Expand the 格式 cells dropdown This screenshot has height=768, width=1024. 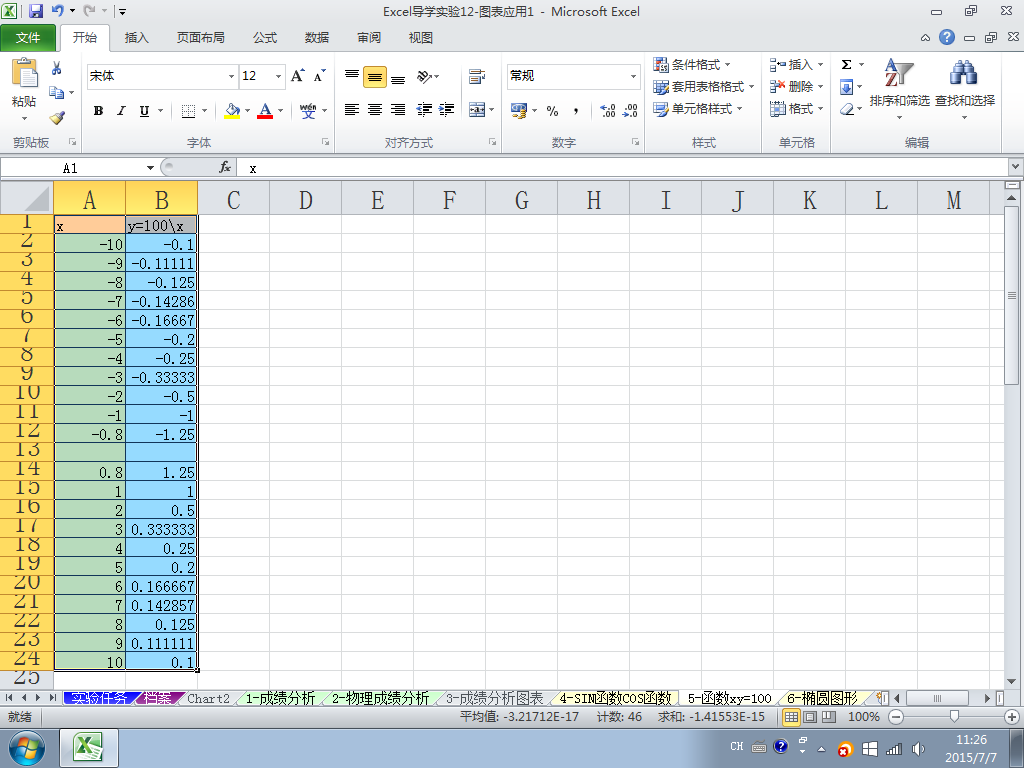coord(820,108)
